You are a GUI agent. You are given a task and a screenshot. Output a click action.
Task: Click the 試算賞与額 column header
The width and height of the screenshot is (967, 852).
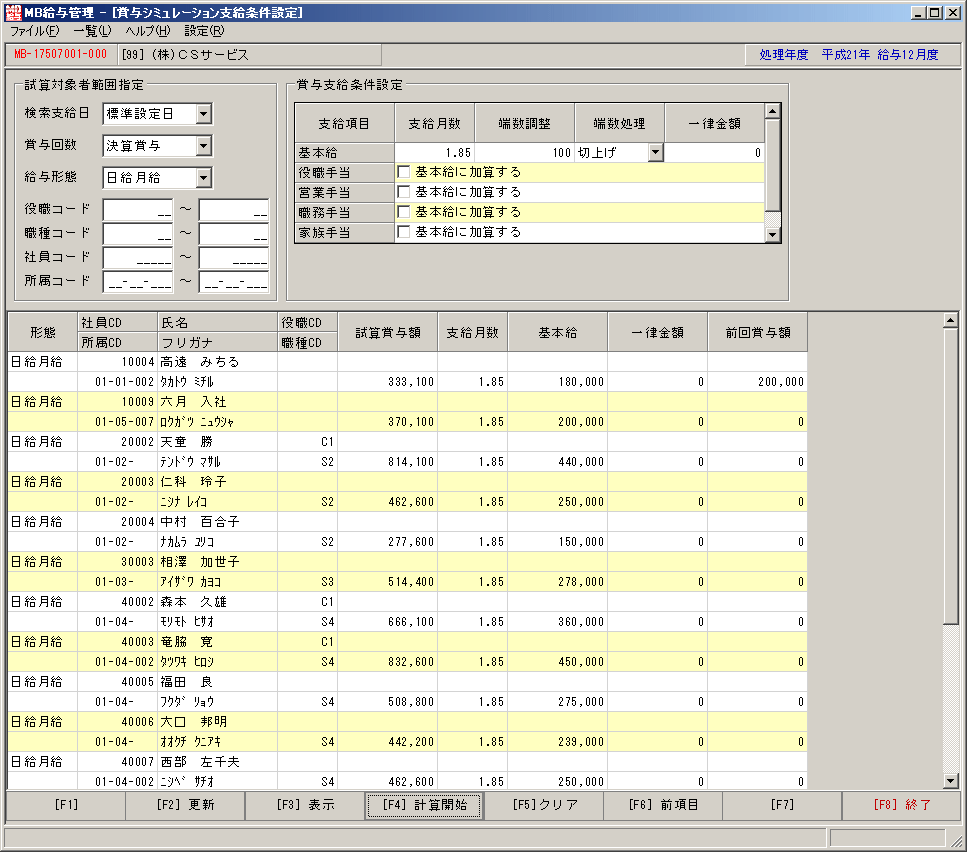(388, 332)
